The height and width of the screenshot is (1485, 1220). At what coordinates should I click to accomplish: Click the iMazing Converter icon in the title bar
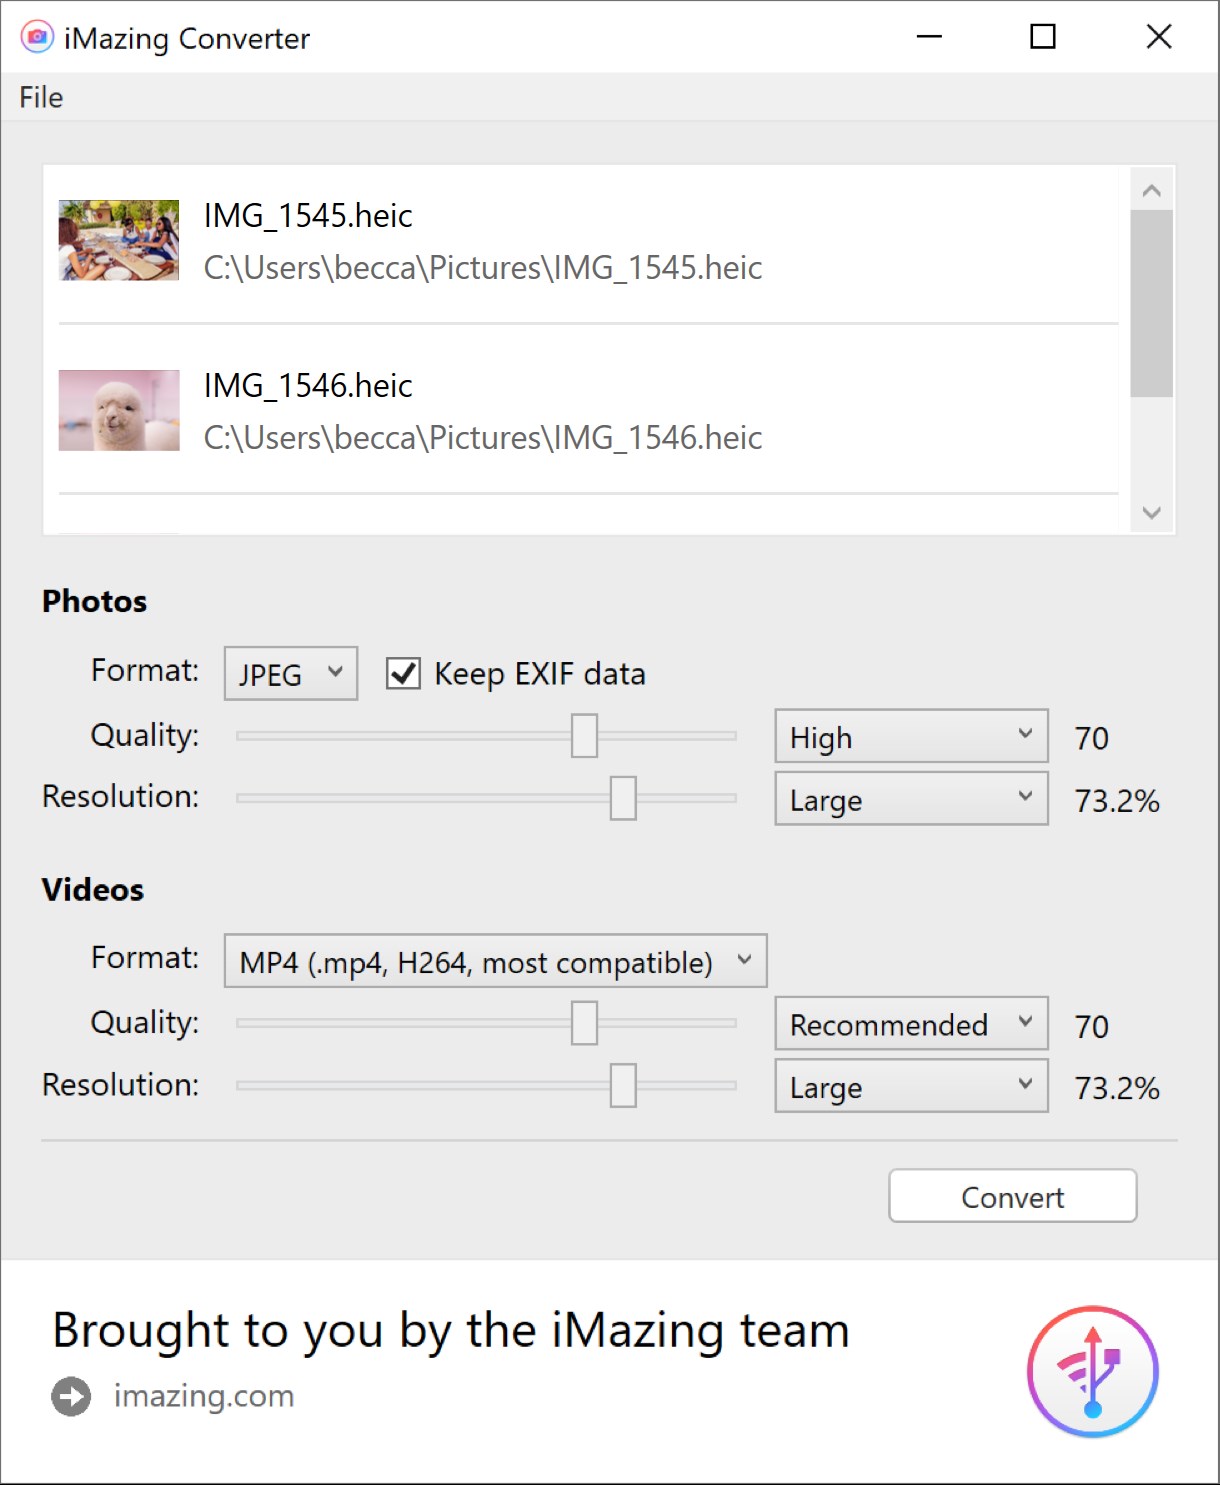point(36,36)
